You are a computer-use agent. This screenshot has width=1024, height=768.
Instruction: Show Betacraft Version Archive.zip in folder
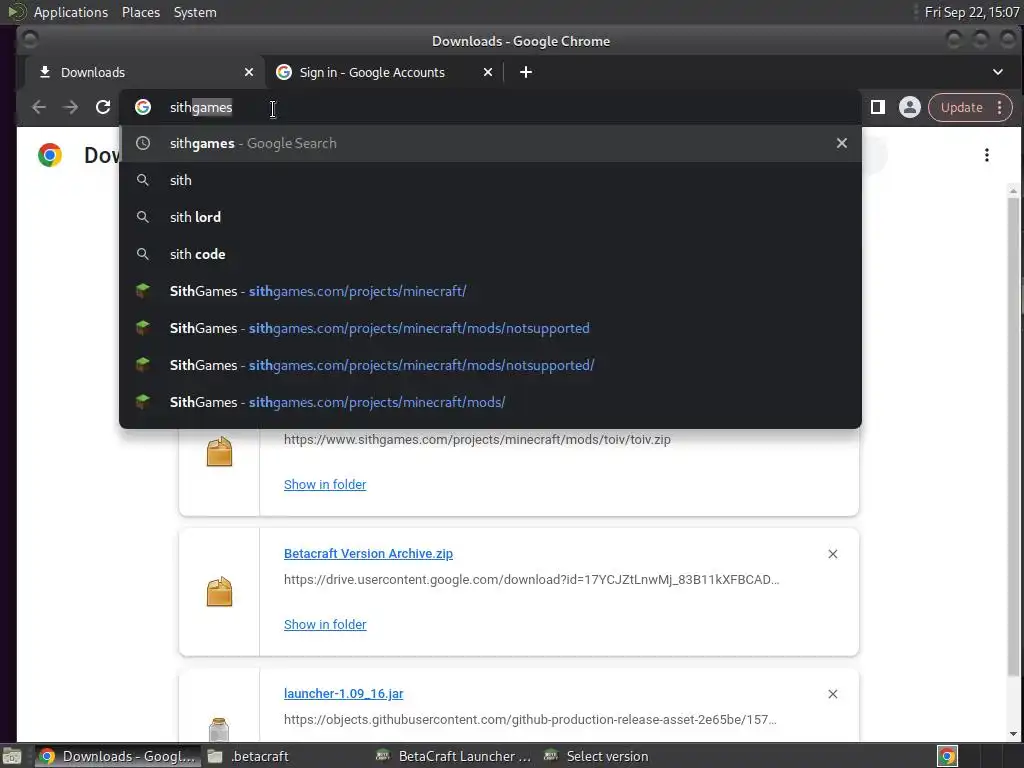pos(325,624)
